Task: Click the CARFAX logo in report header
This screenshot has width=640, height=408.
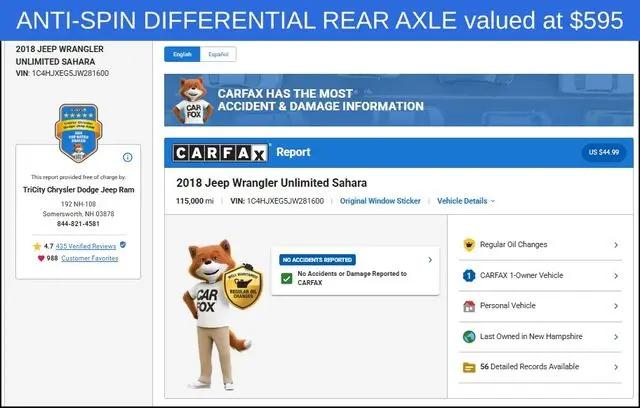Action: (220, 153)
